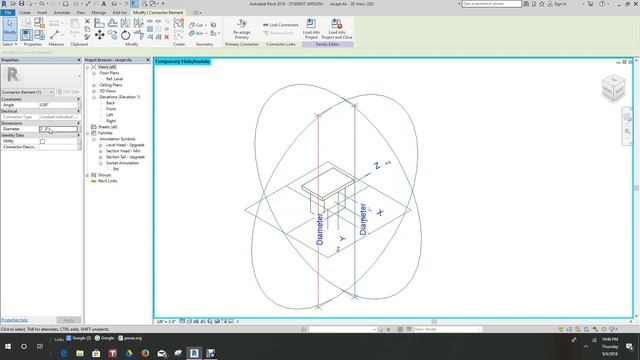Toggle the Utility checkbox
The width and height of the screenshot is (640, 360).
42,141
